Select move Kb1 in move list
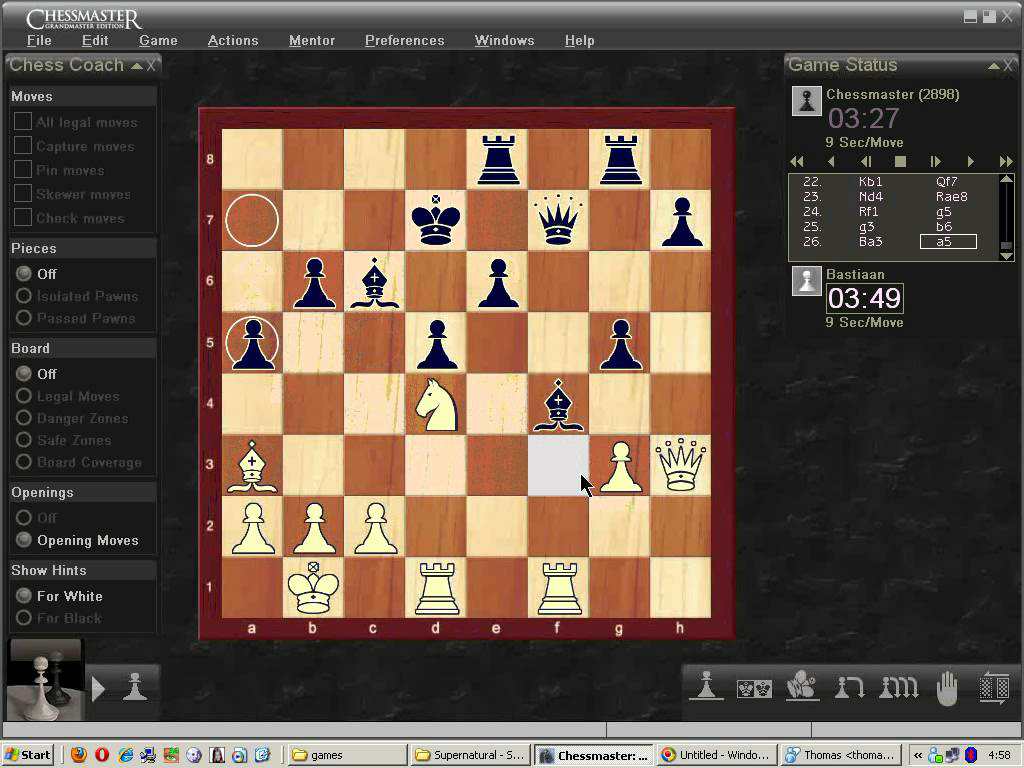This screenshot has height=768, width=1024. coord(871,182)
